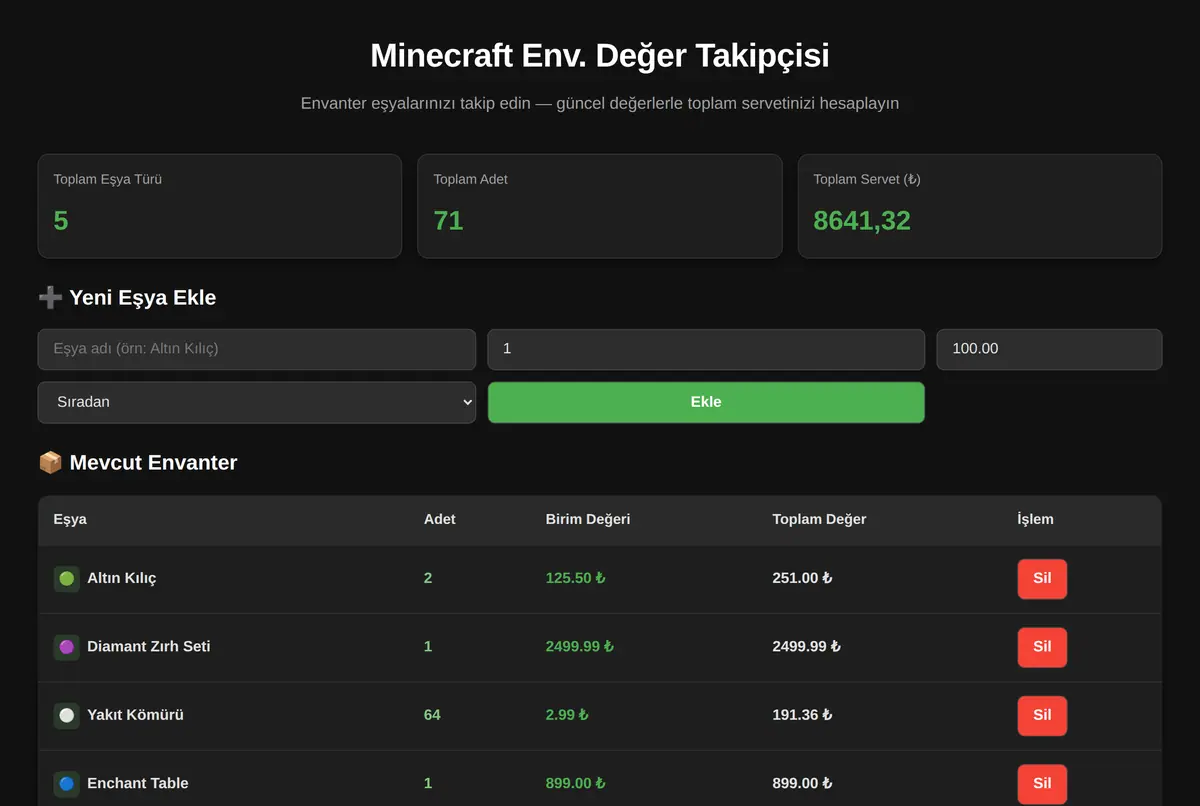Click the Toplam Adet value 71
Image resolution: width=1200 pixels, height=806 pixels.
tap(448, 221)
